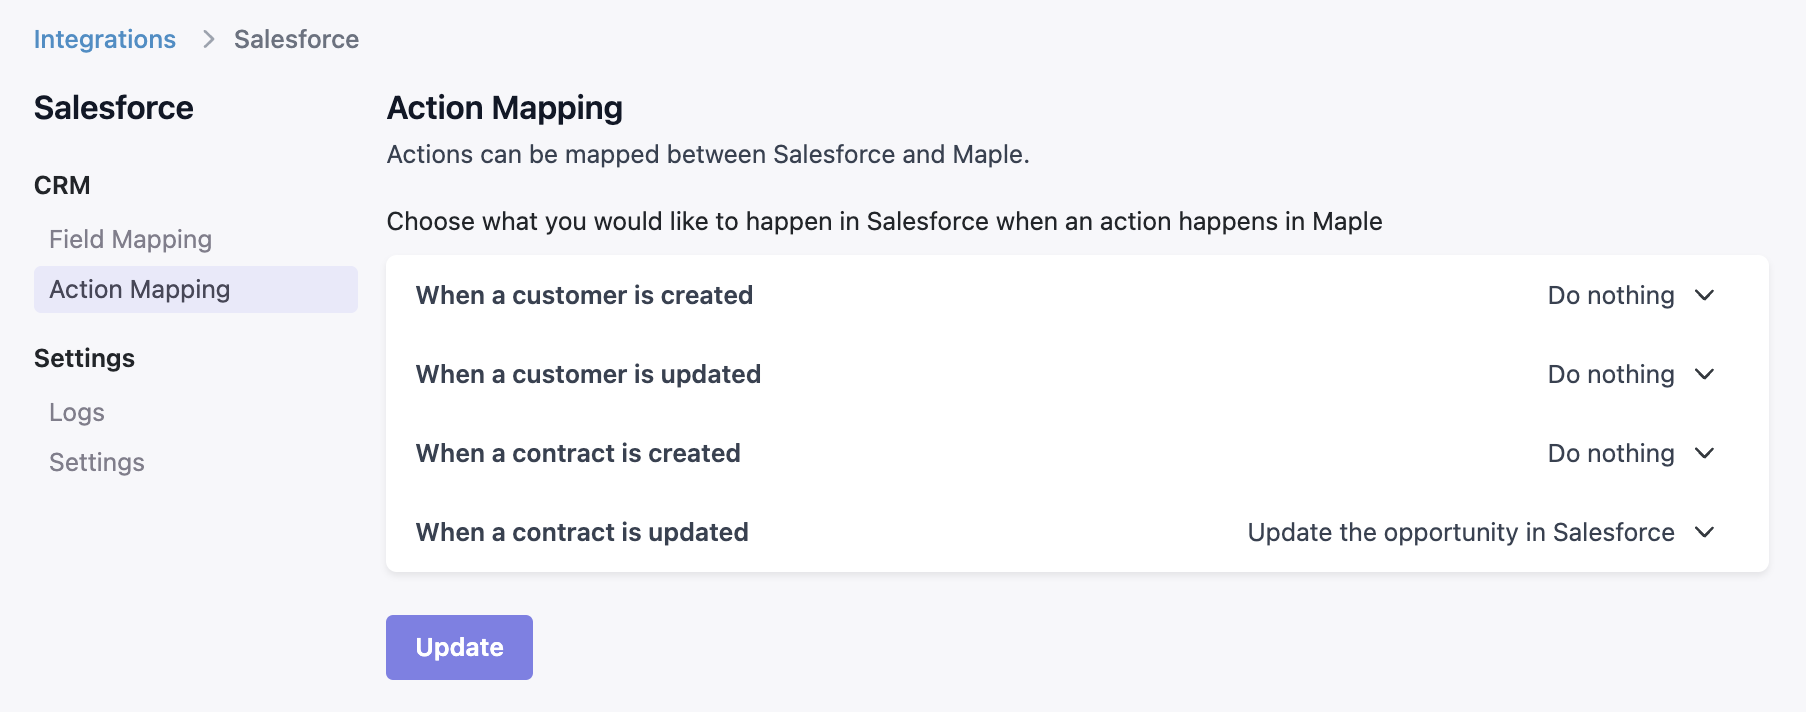Image resolution: width=1806 pixels, height=712 pixels.
Task: Expand 'Do nothing' dropdown for customer updated
Action: 1611,374
